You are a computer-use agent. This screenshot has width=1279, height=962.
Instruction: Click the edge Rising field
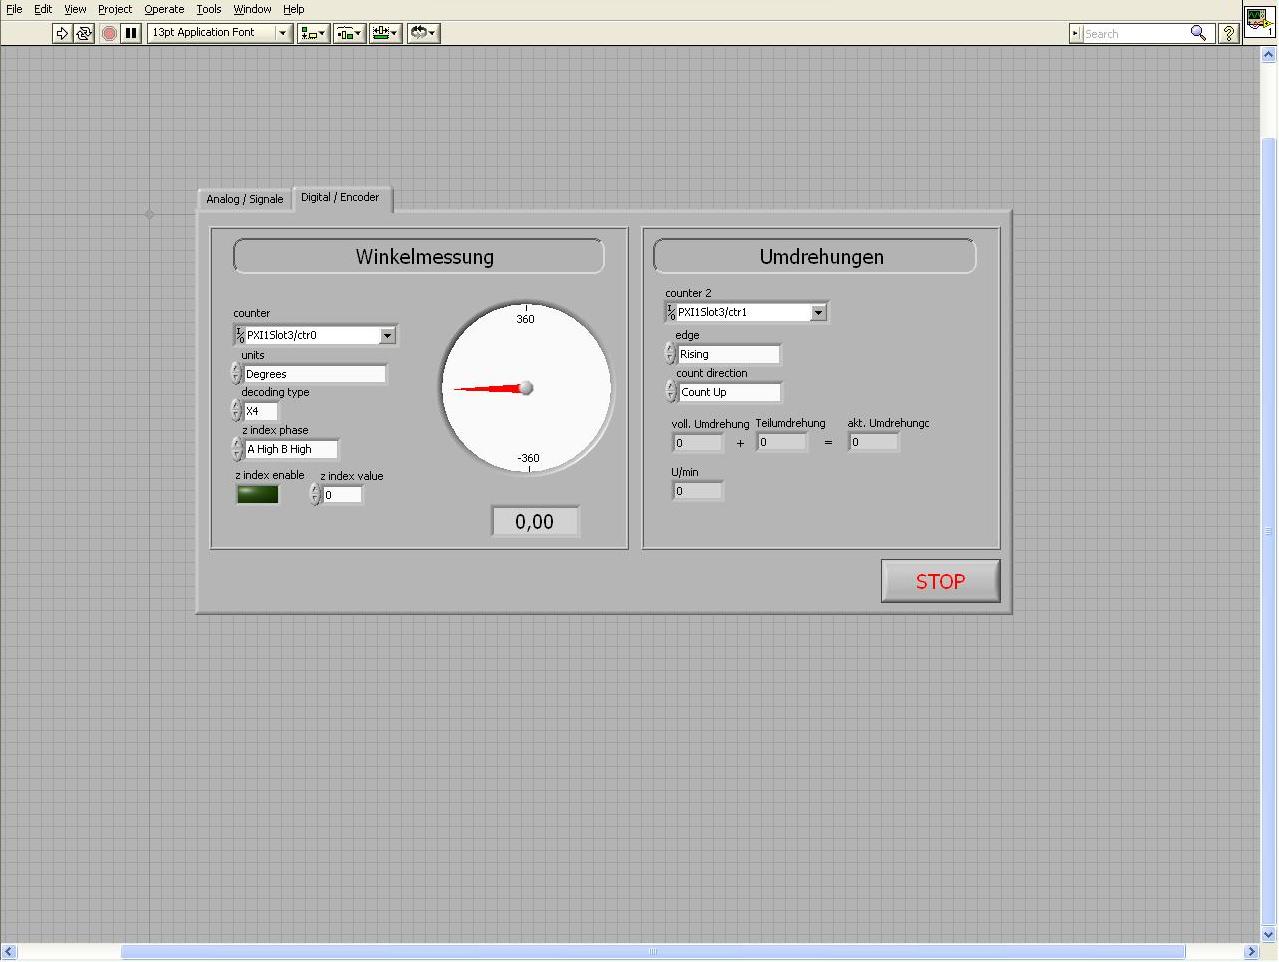[729, 354]
